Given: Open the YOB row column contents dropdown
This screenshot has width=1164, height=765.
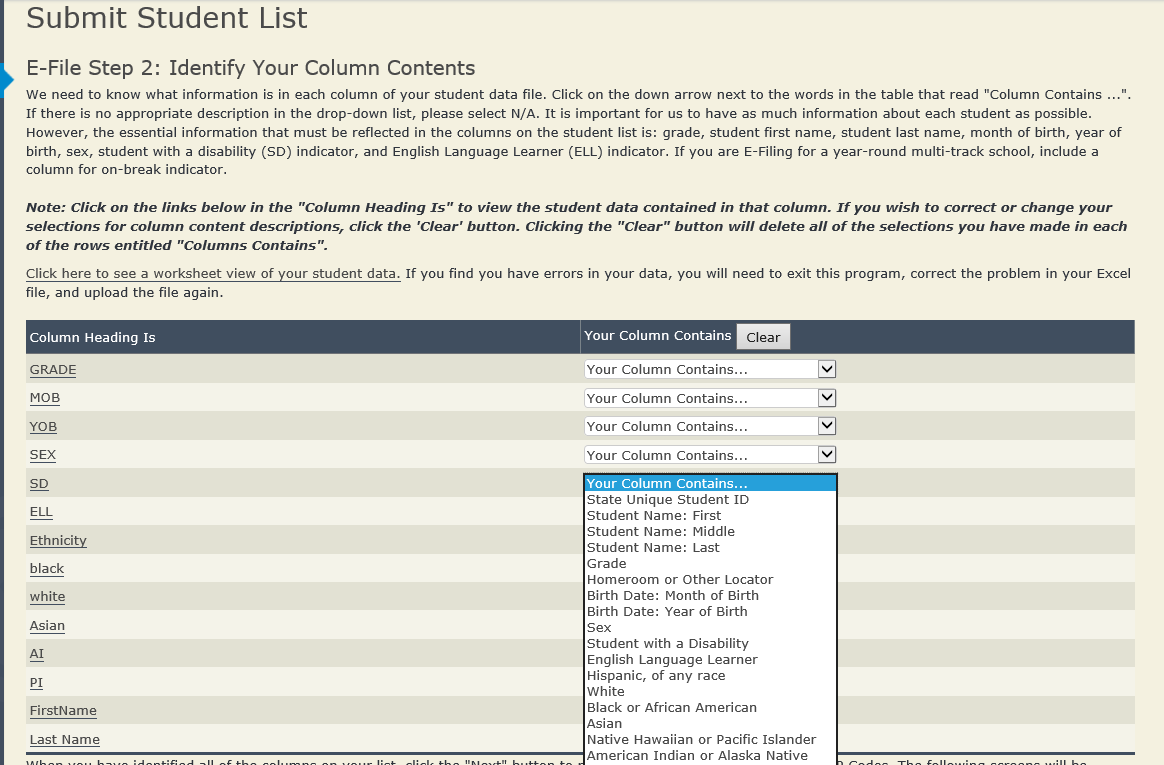Looking at the screenshot, I should [x=709, y=427].
